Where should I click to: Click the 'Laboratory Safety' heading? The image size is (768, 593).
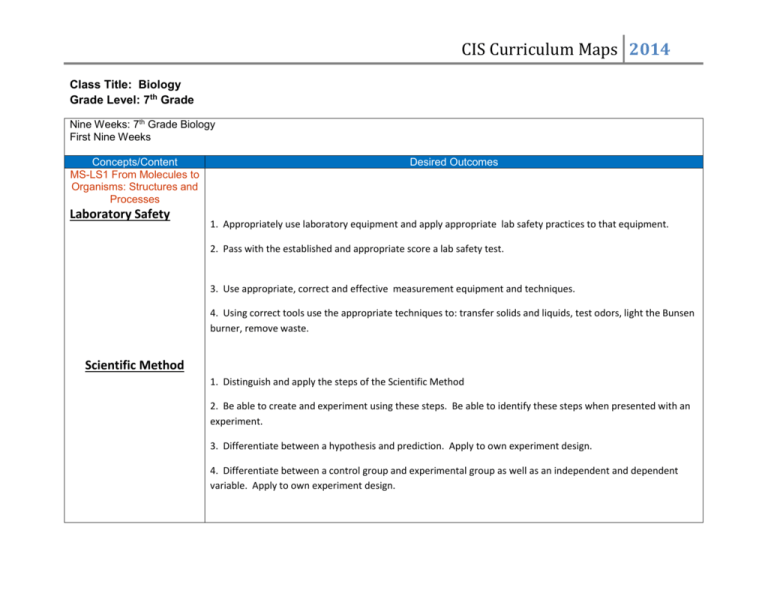tap(120, 214)
